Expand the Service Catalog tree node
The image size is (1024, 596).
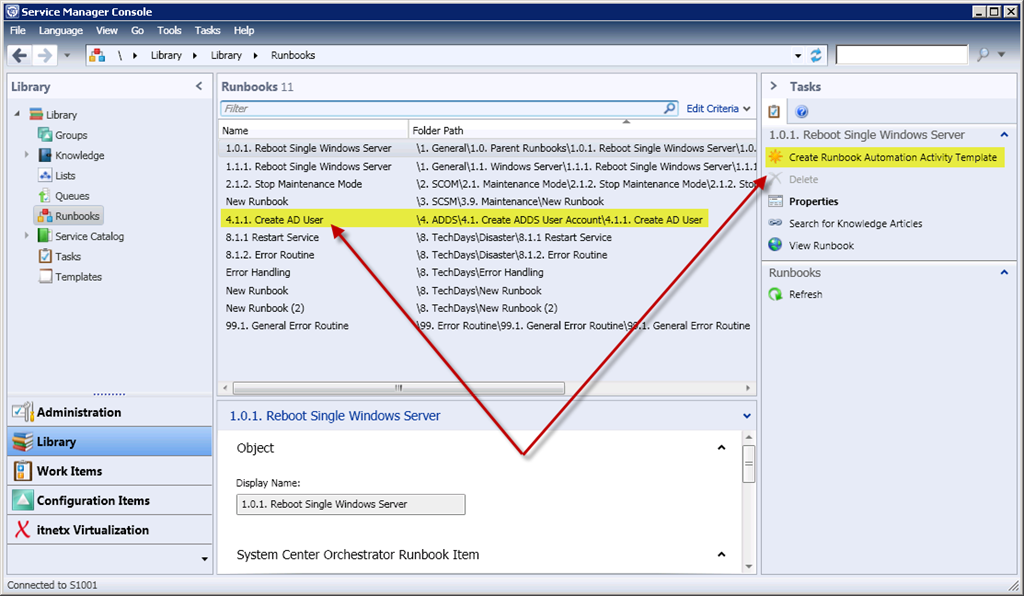[27, 236]
